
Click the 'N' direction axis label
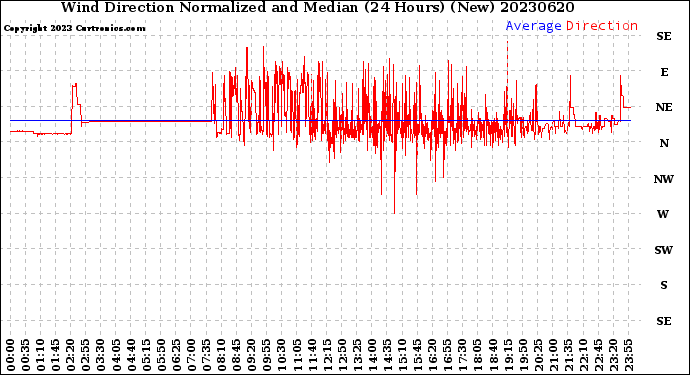(664, 143)
